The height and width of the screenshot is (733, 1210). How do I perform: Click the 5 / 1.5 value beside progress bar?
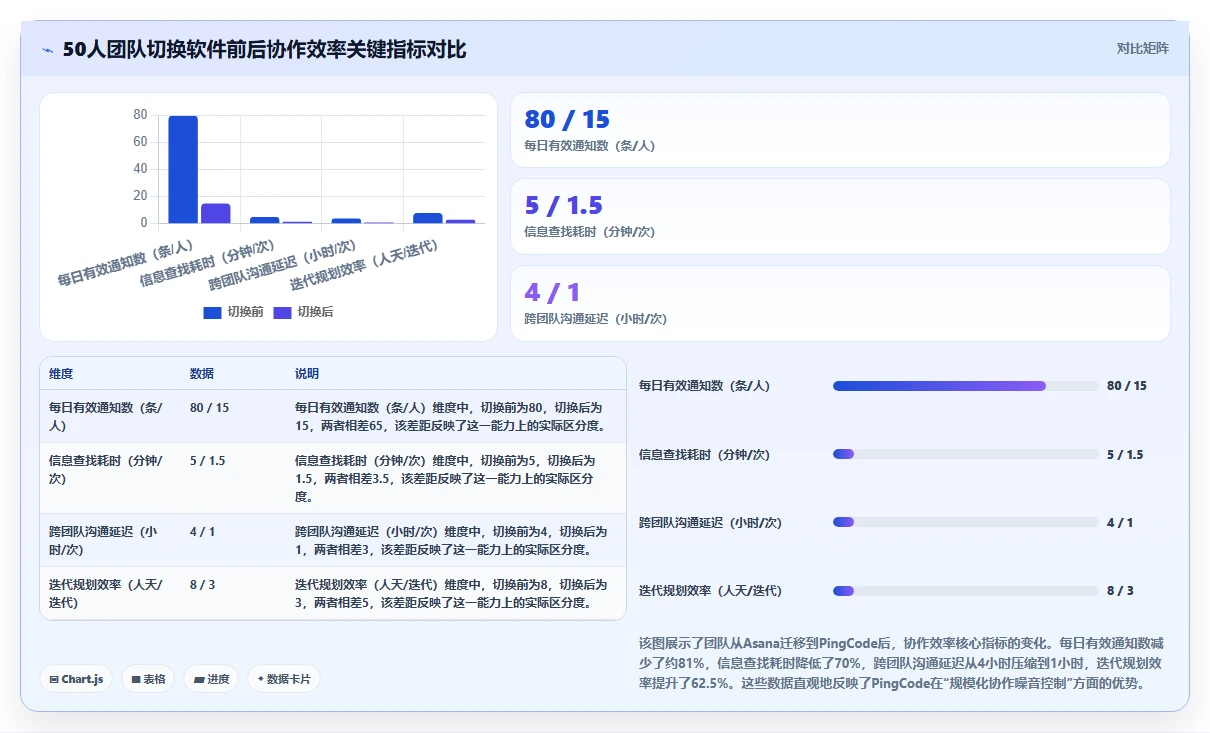(1125, 454)
